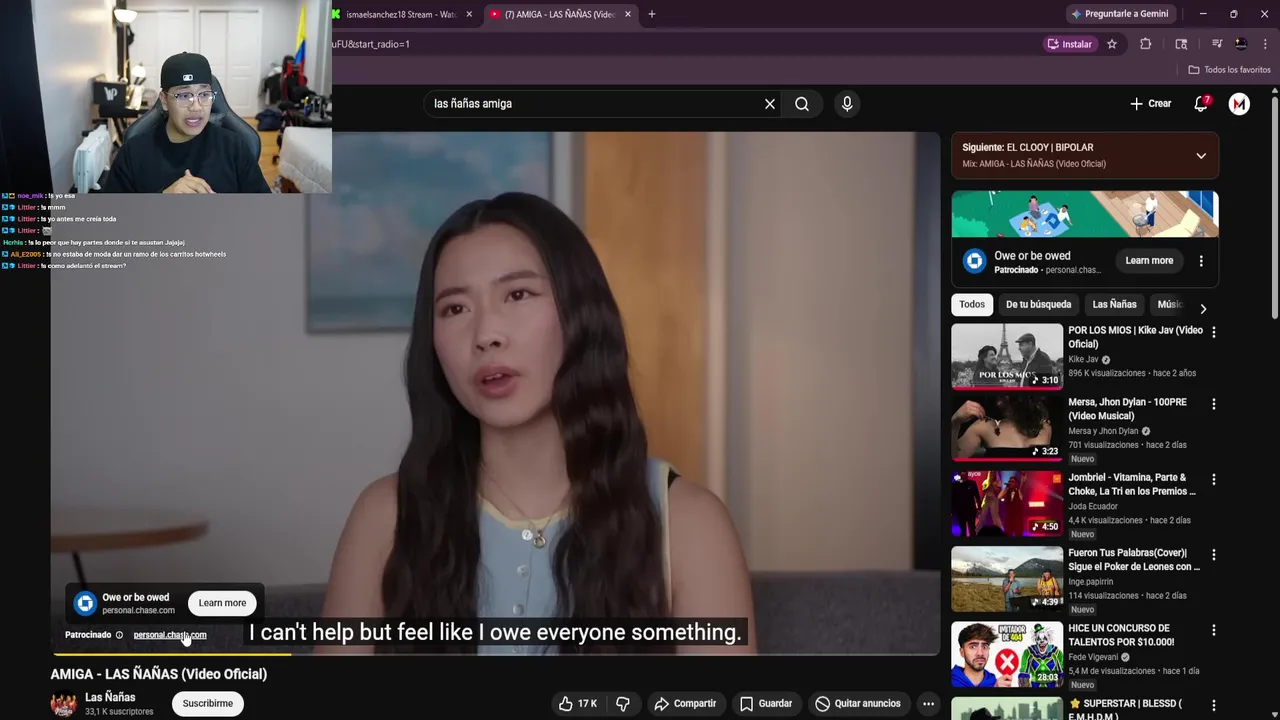Select the Música filter chip
The image size is (1280, 720).
pos(1169,305)
